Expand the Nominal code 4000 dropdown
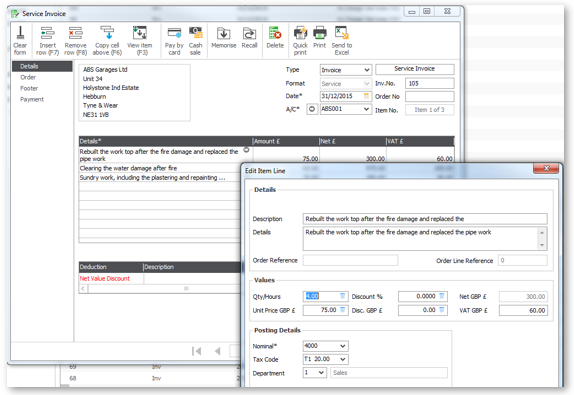The image size is (574, 395). [343, 346]
